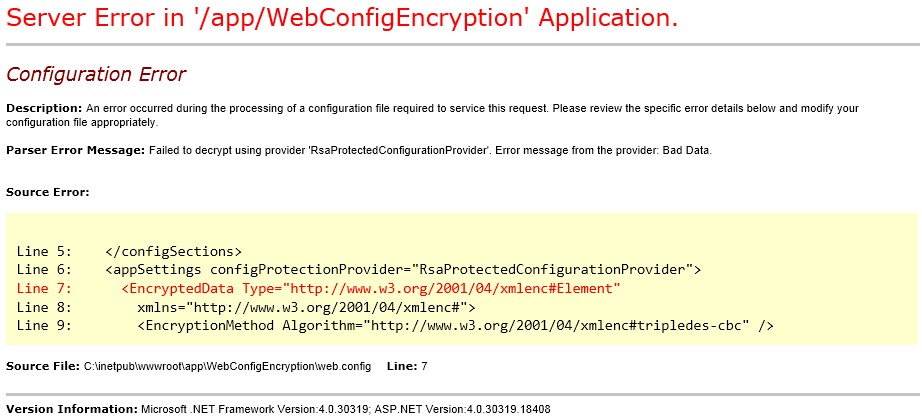Click the Parser Error Message label
The height and width of the screenshot is (418, 922).
[x=75, y=150]
